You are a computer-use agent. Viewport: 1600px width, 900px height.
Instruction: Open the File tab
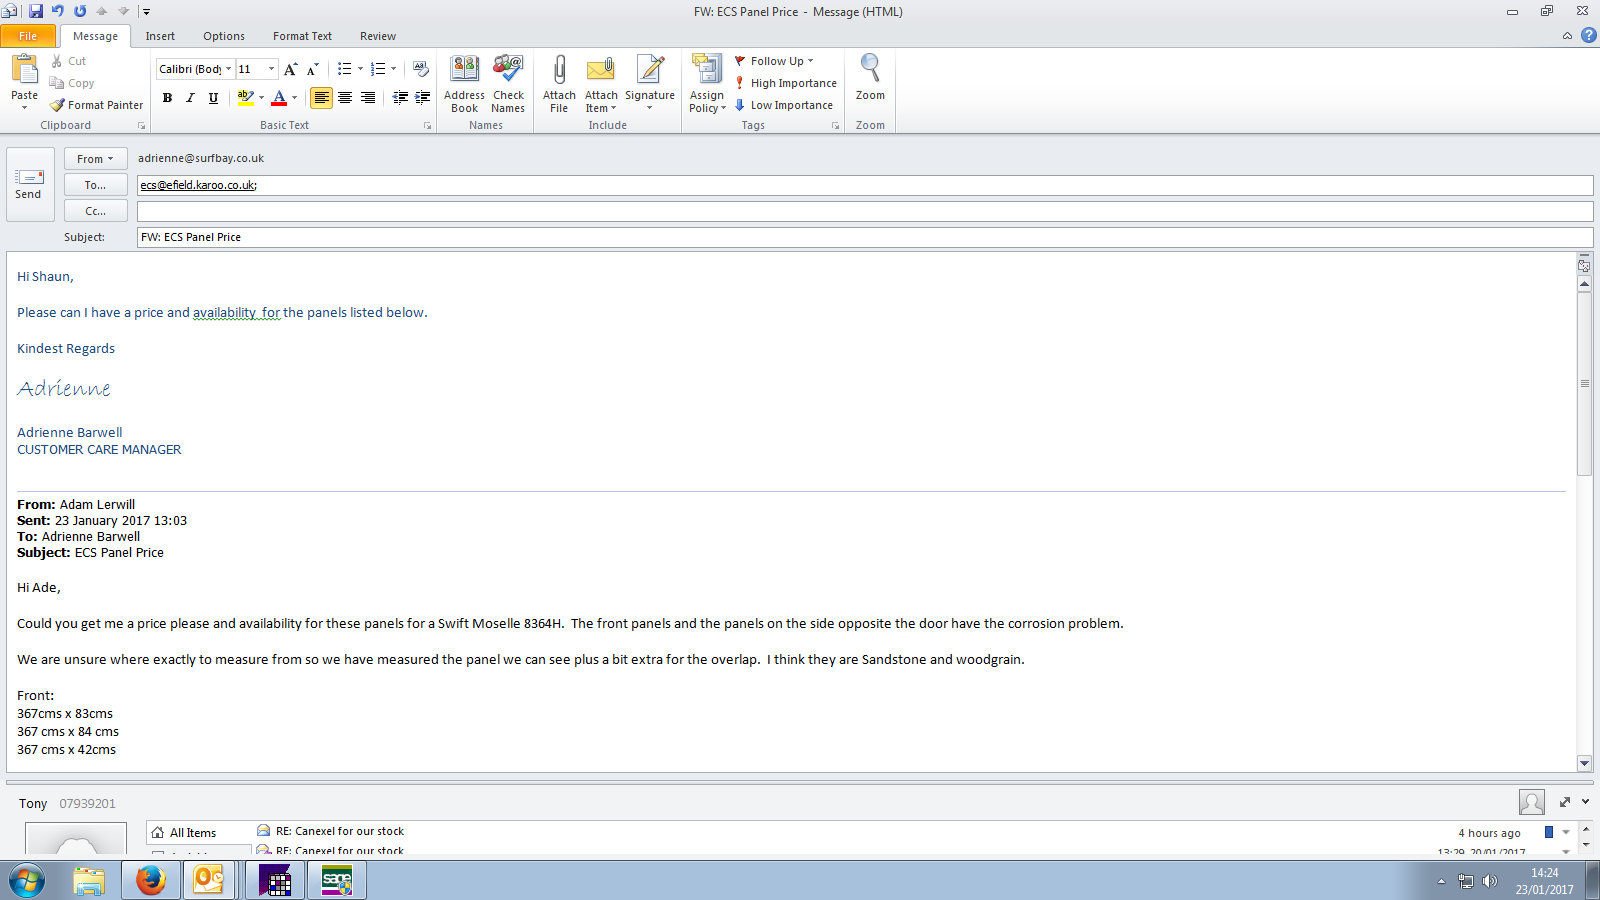28,36
